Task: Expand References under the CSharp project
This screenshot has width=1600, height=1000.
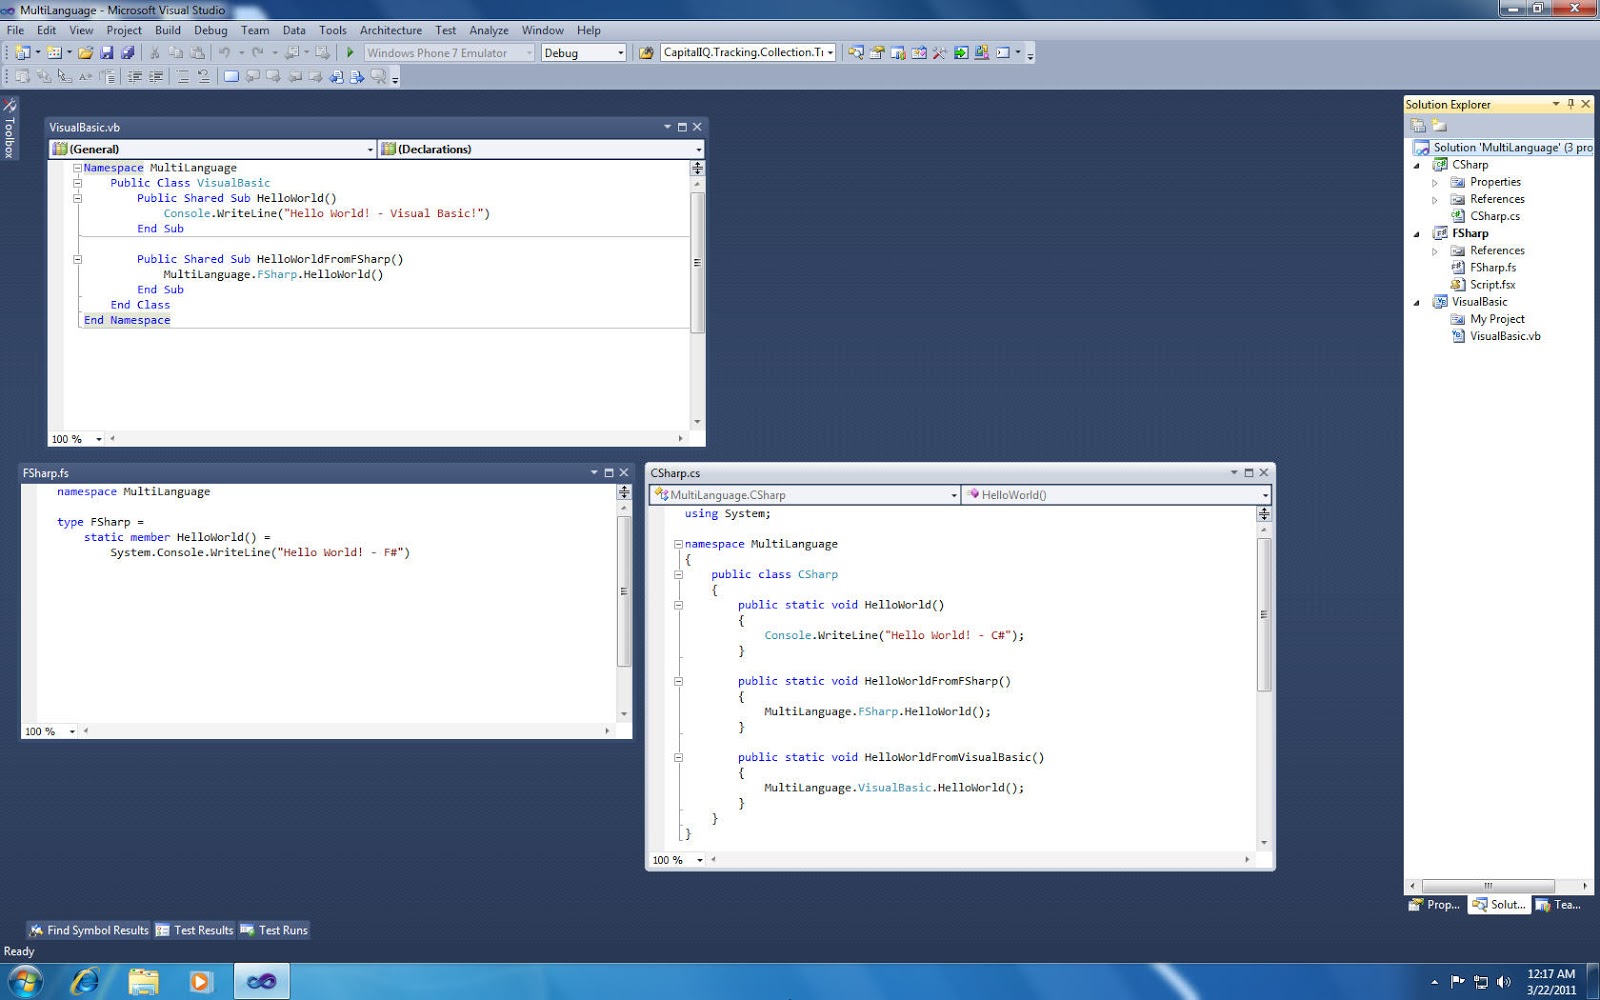Action: tap(1433, 198)
